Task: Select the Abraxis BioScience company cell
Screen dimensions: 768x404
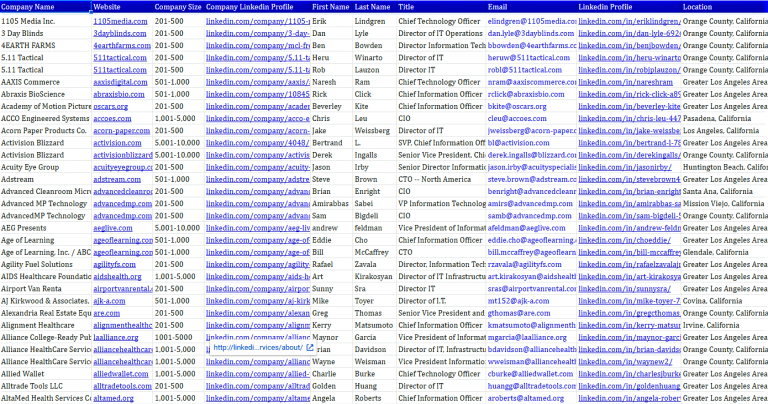Action: coord(46,95)
